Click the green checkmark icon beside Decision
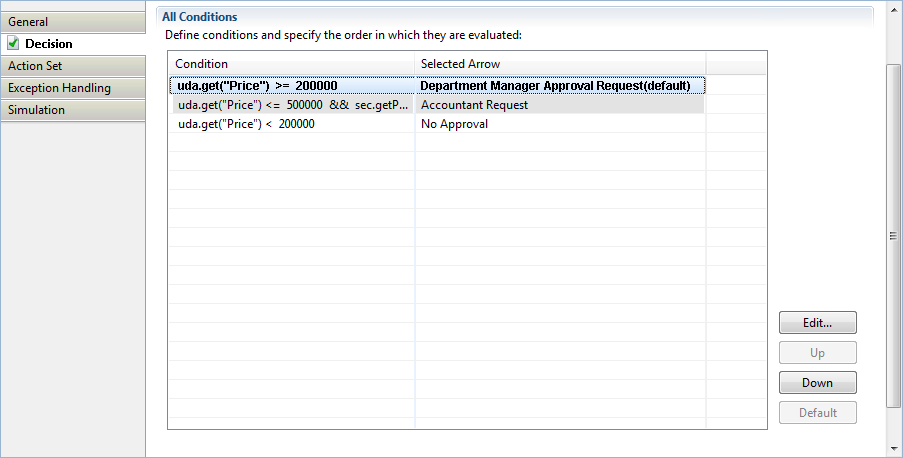This screenshot has width=903, height=458. click(x=13, y=44)
